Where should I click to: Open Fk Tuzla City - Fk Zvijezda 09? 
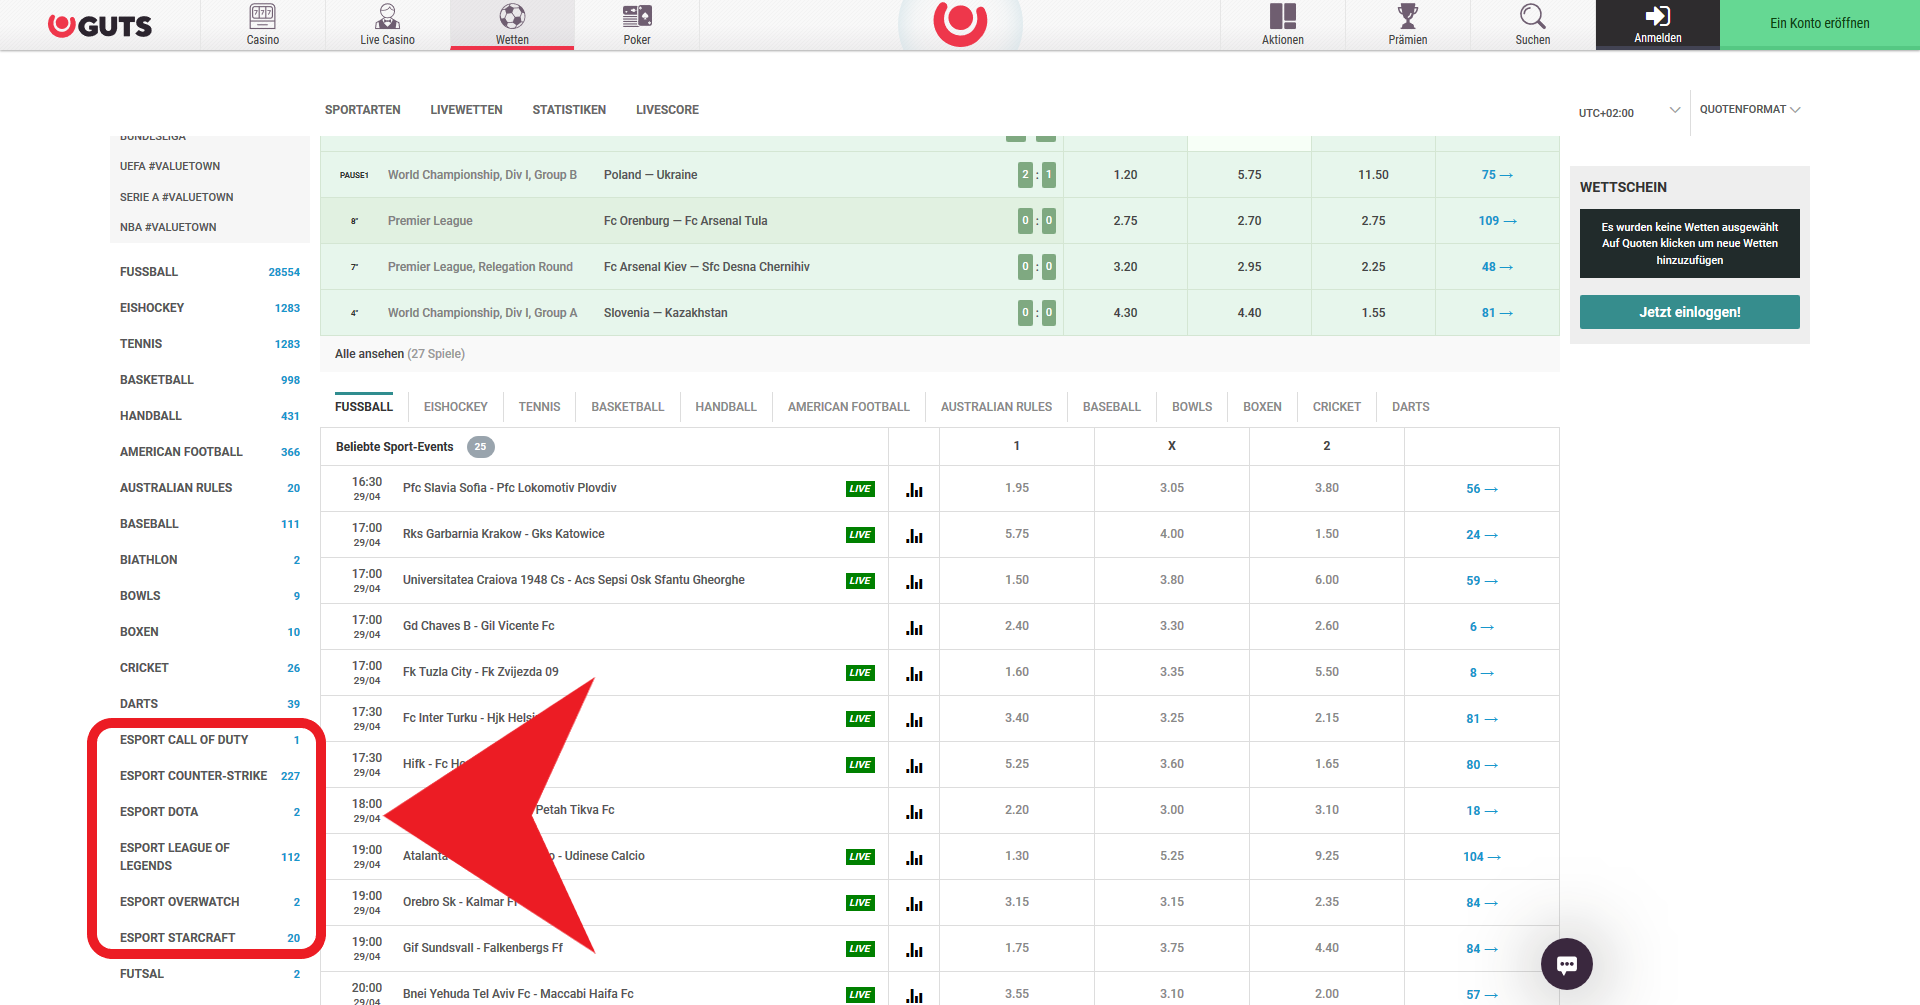pos(481,672)
